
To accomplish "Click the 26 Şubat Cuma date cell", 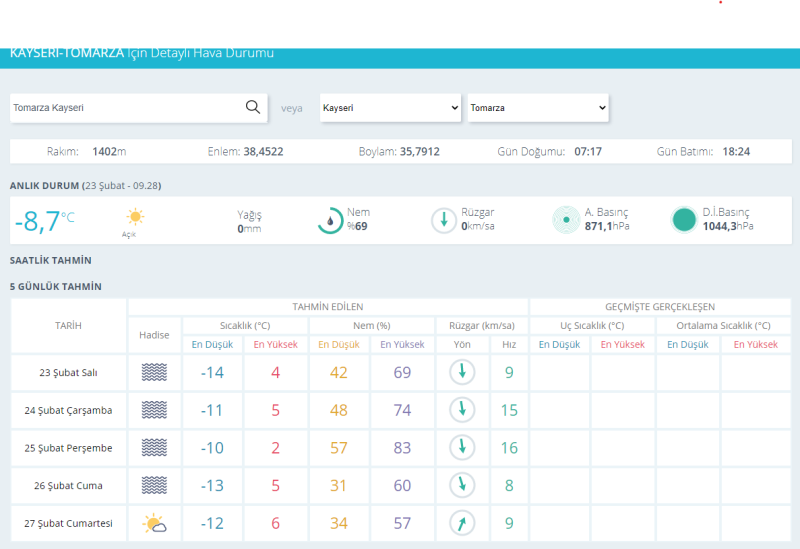I will pyautogui.click(x=68, y=486).
